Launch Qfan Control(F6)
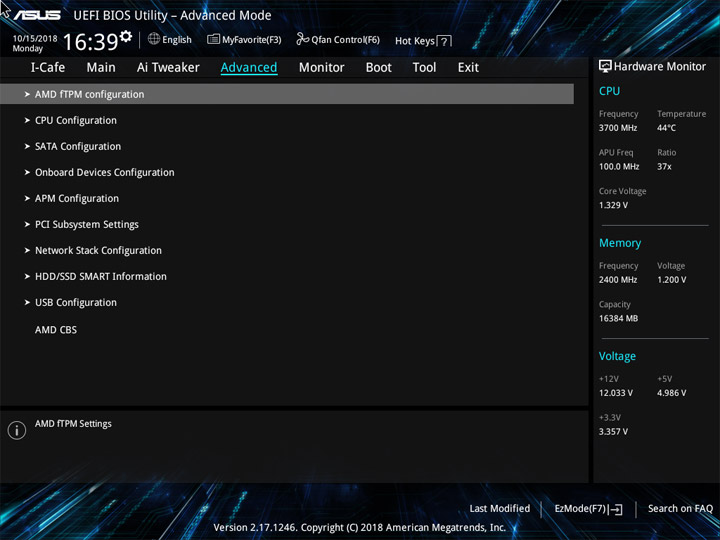The image size is (720, 540). (x=345, y=40)
